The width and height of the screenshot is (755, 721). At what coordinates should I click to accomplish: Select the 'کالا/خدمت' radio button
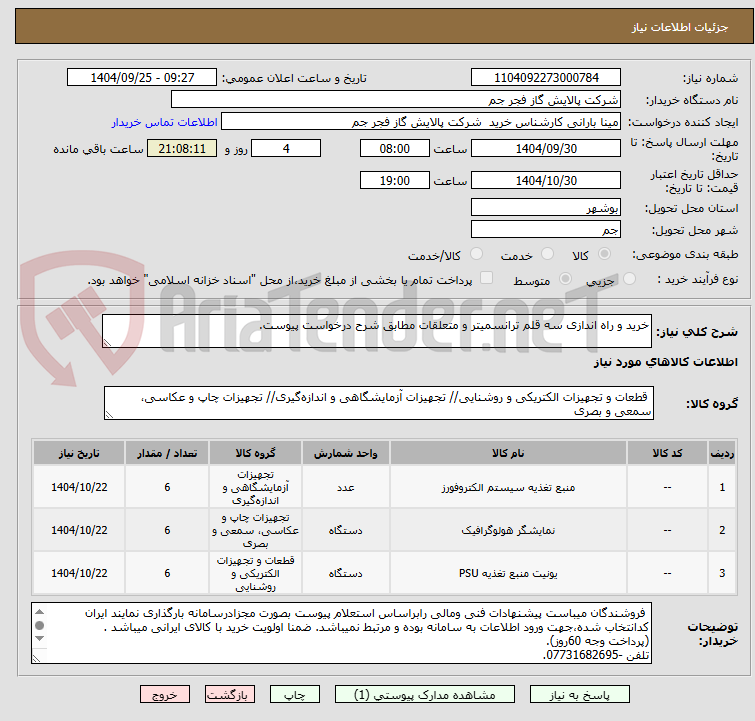point(476,253)
